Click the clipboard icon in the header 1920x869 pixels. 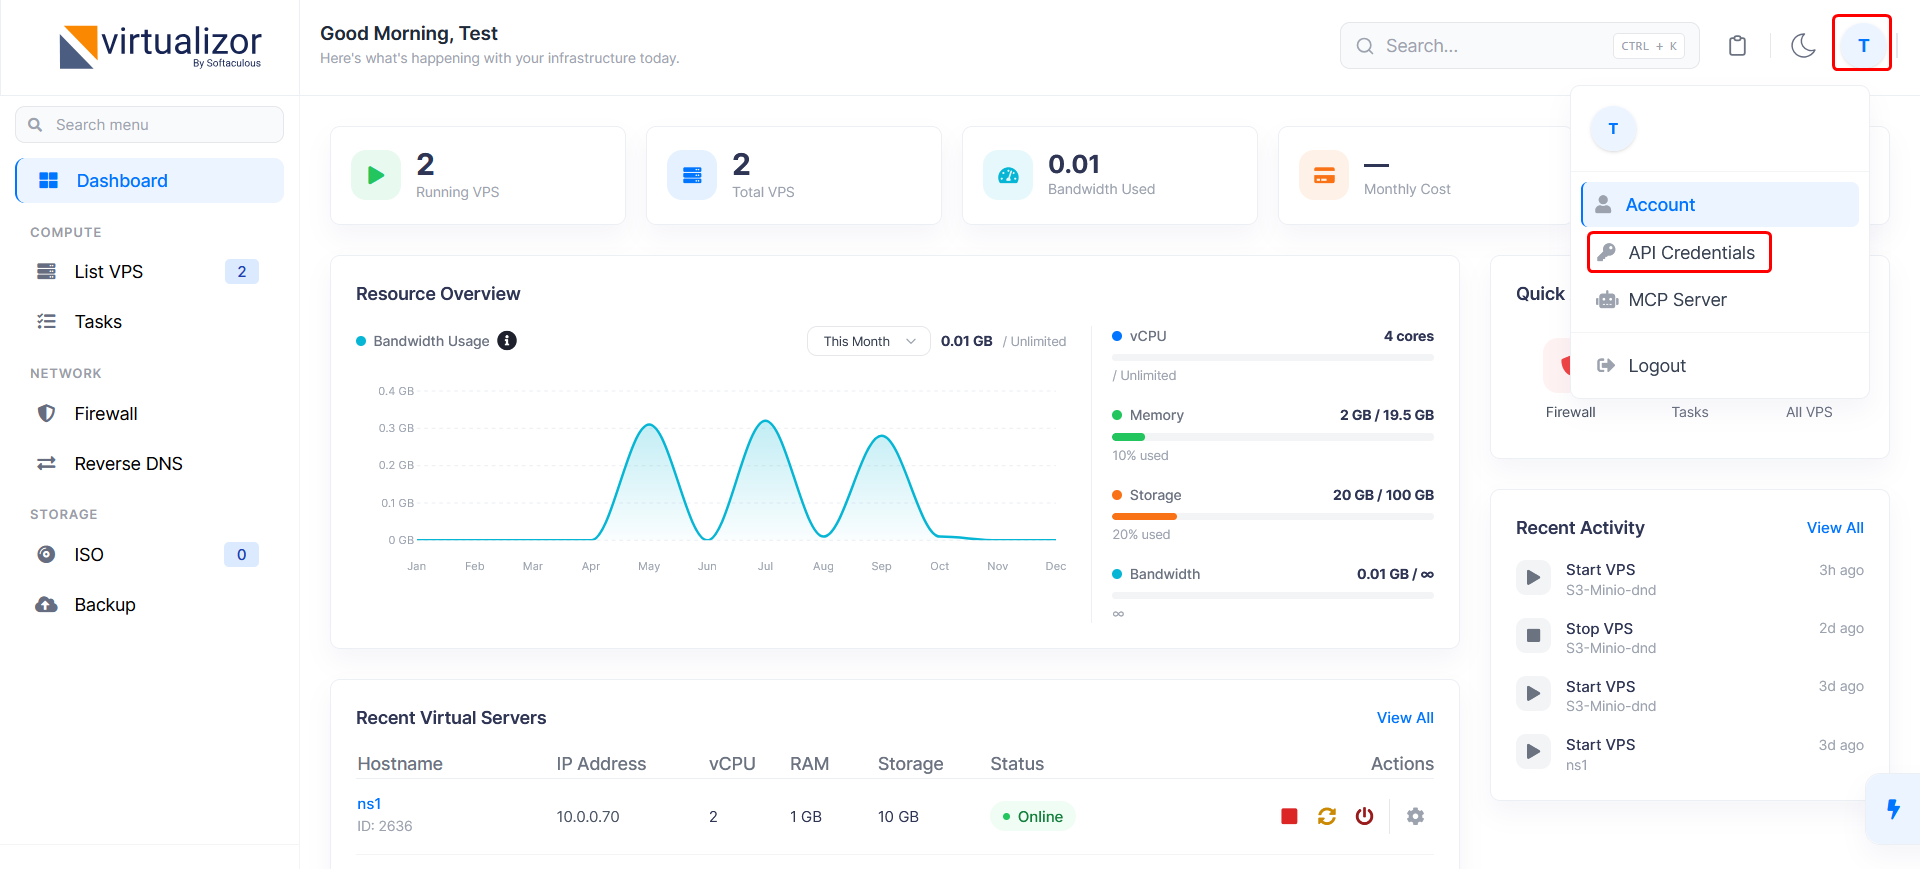(x=1737, y=46)
